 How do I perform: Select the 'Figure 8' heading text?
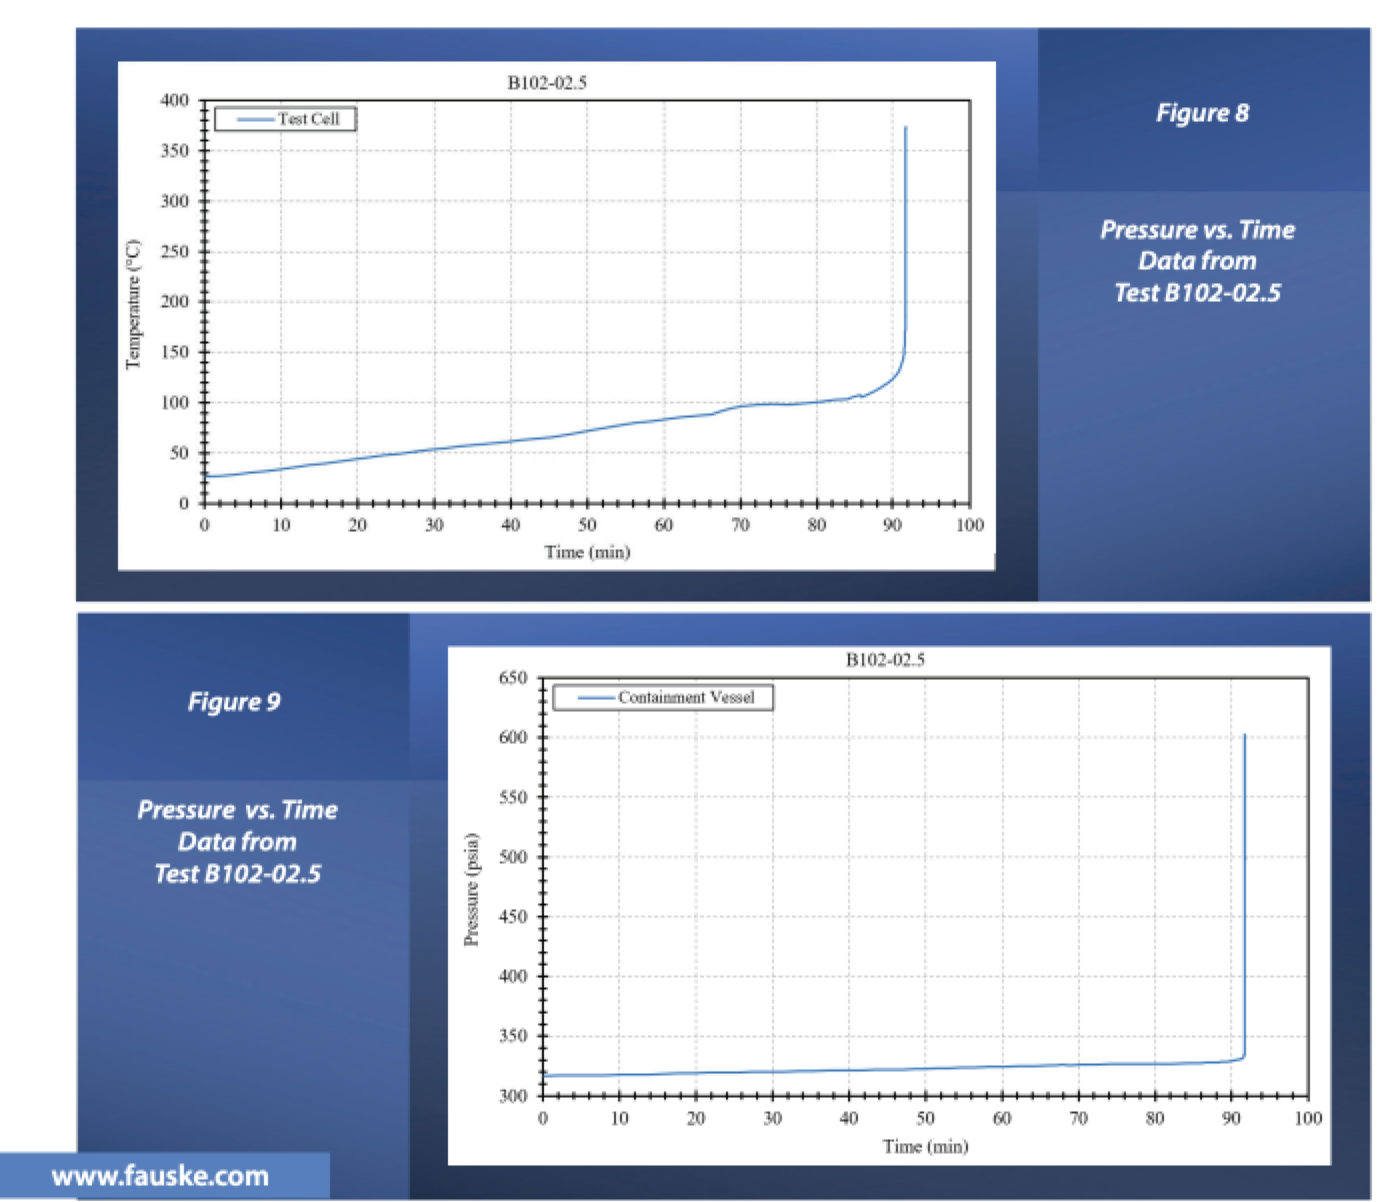[x=1202, y=113]
